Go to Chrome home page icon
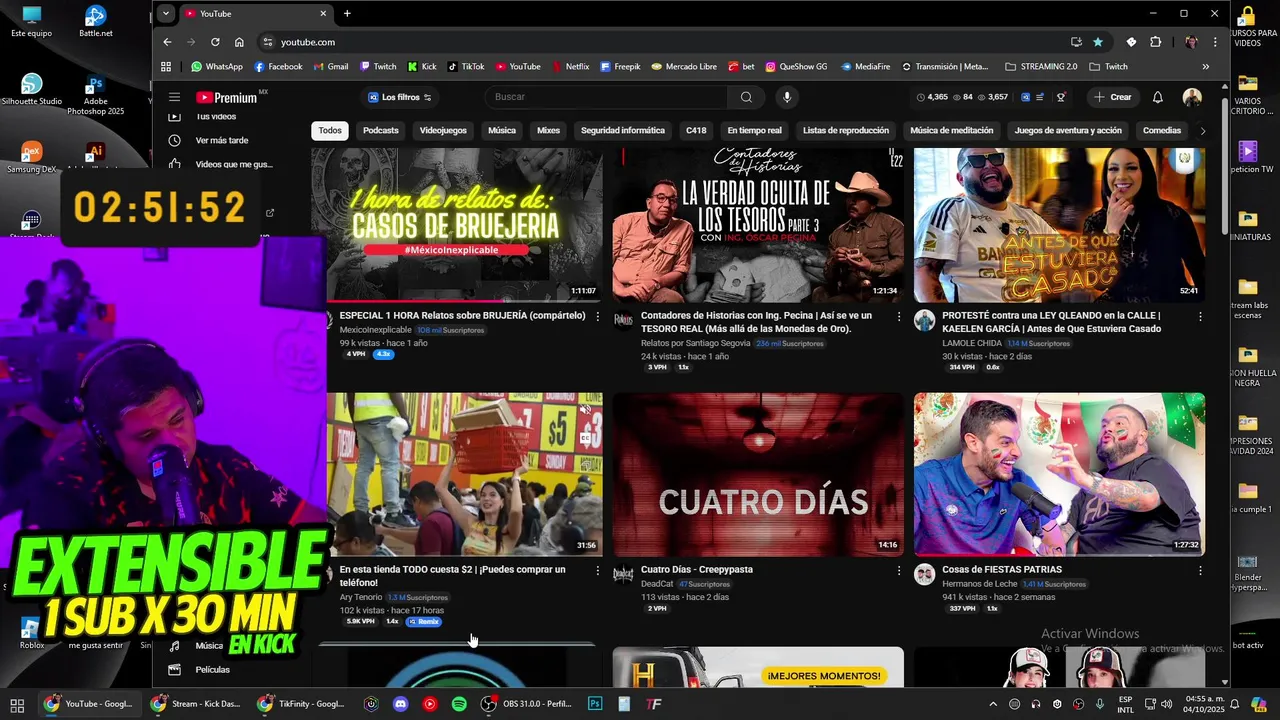1280x720 pixels. tap(239, 42)
